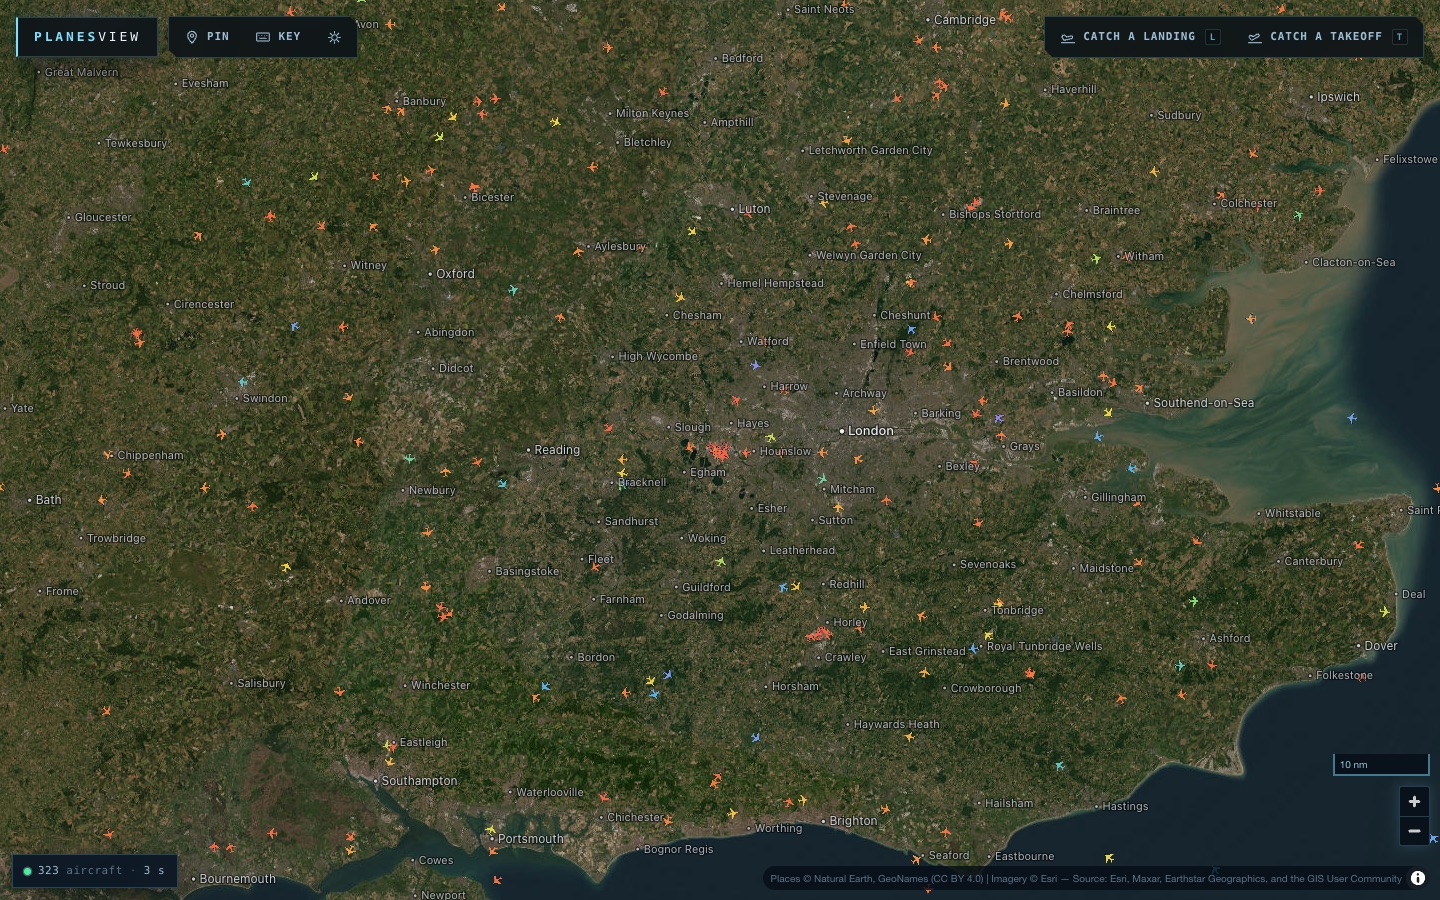Click the Brighton place label

click(853, 821)
